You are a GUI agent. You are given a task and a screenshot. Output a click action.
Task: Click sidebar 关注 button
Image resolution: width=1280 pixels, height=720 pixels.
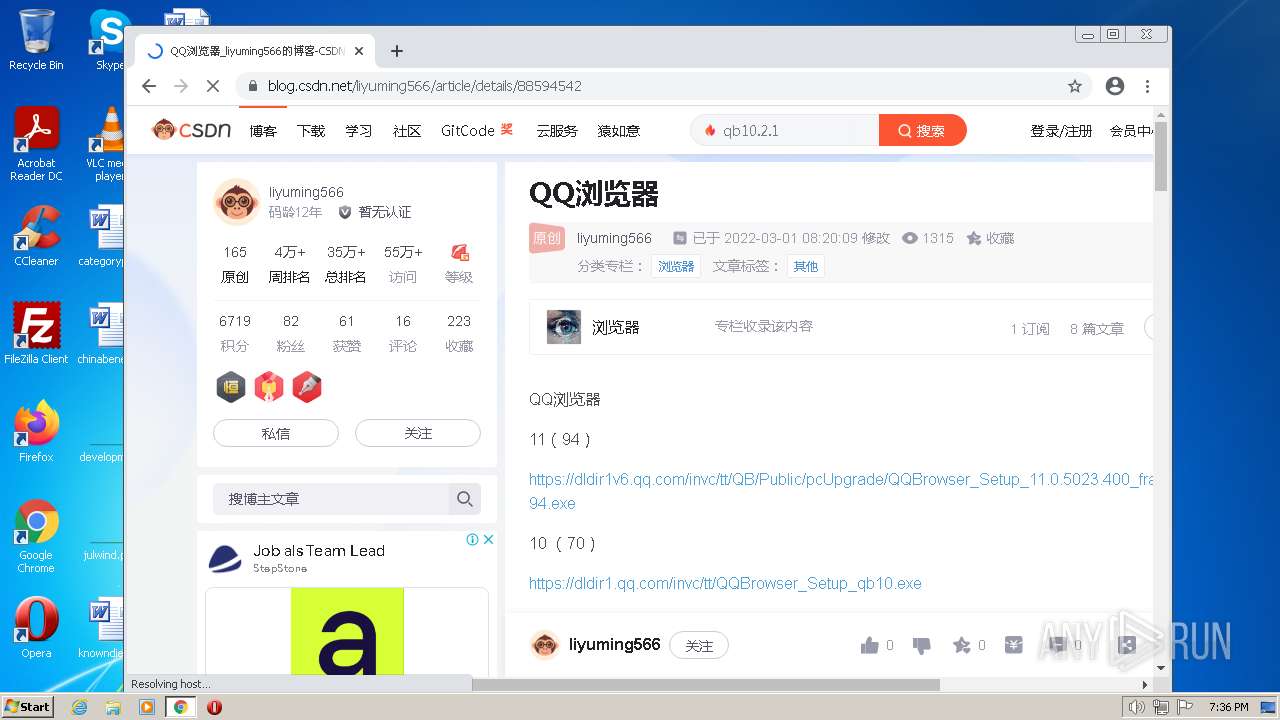pyautogui.click(x=418, y=433)
